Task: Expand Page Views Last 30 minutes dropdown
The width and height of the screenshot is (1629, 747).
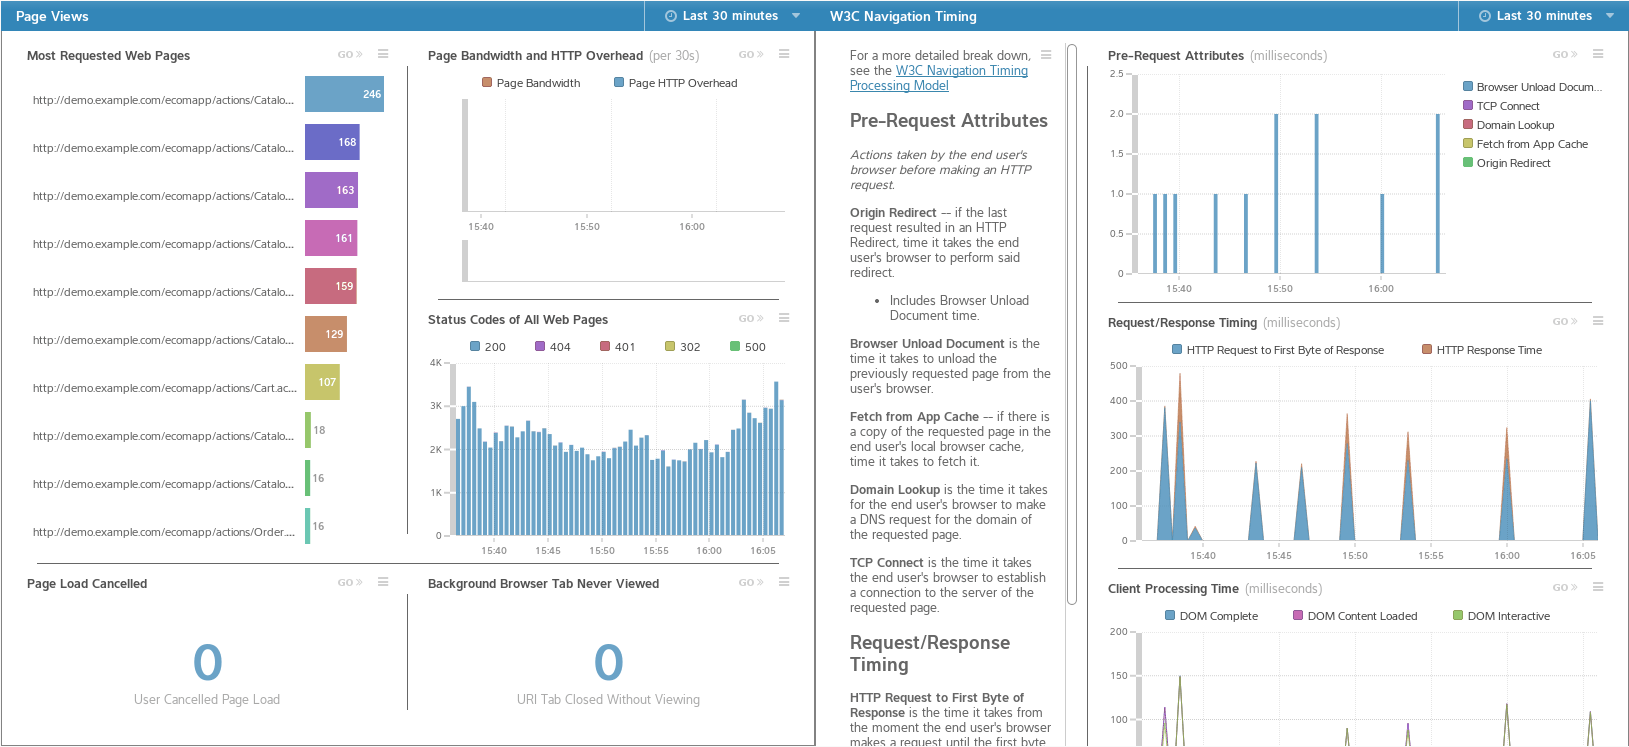Action: coord(733,16)
